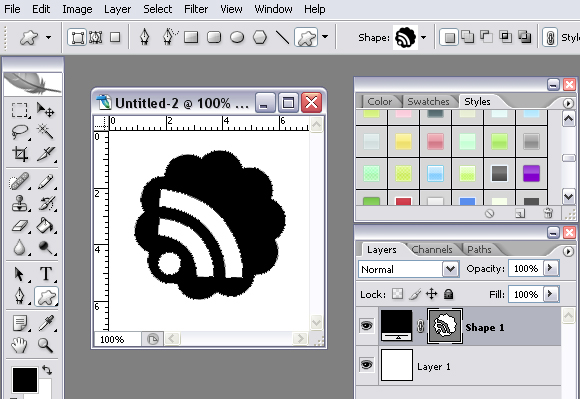Open the File menu
The image size is (580, 399).
point(12,9)
